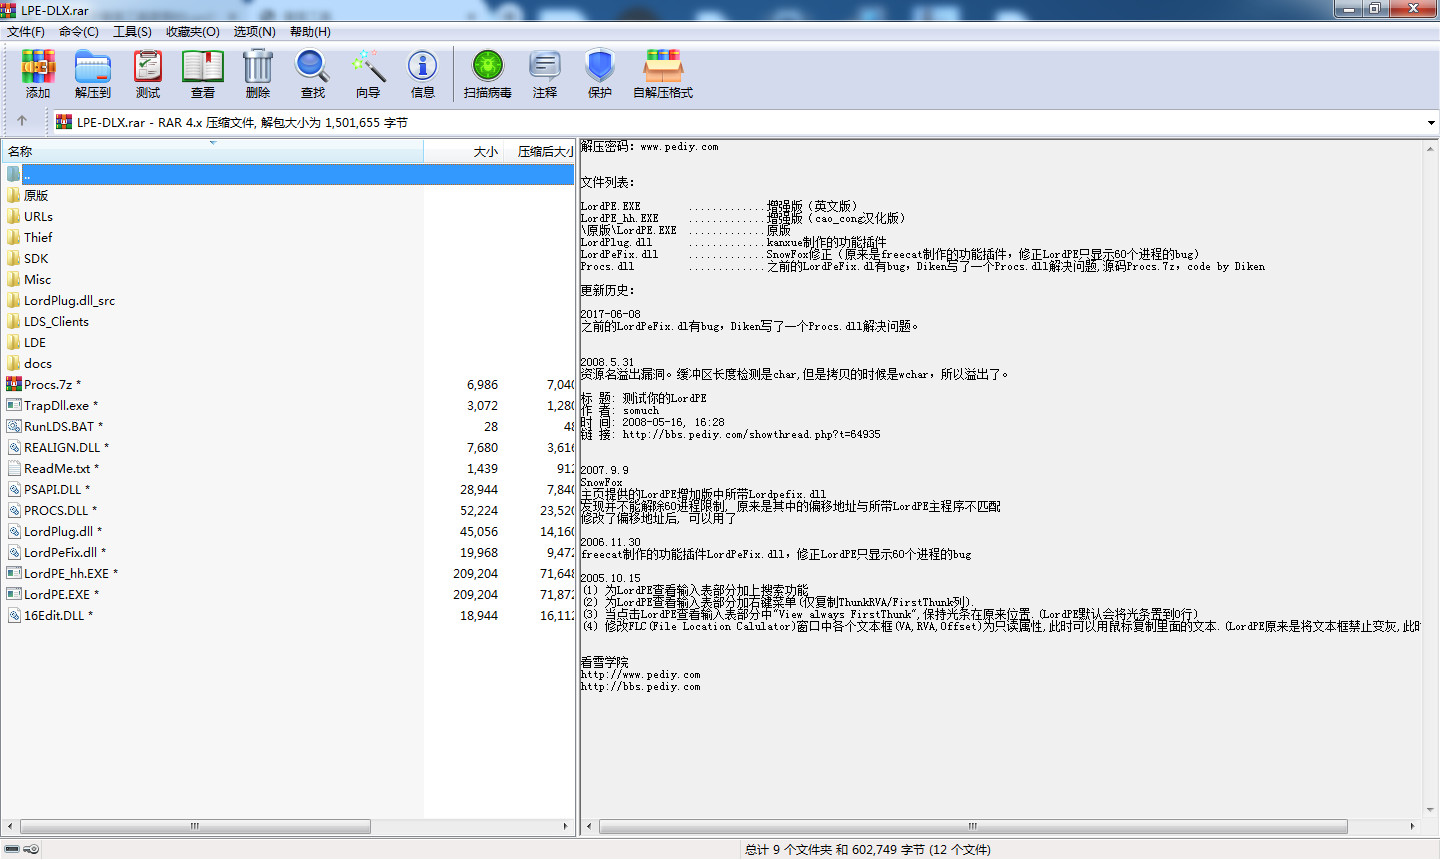Expand the archive path dropdown arrow
The height and width of the screenshot is (860, 1440).
[x=1431, y=123]
